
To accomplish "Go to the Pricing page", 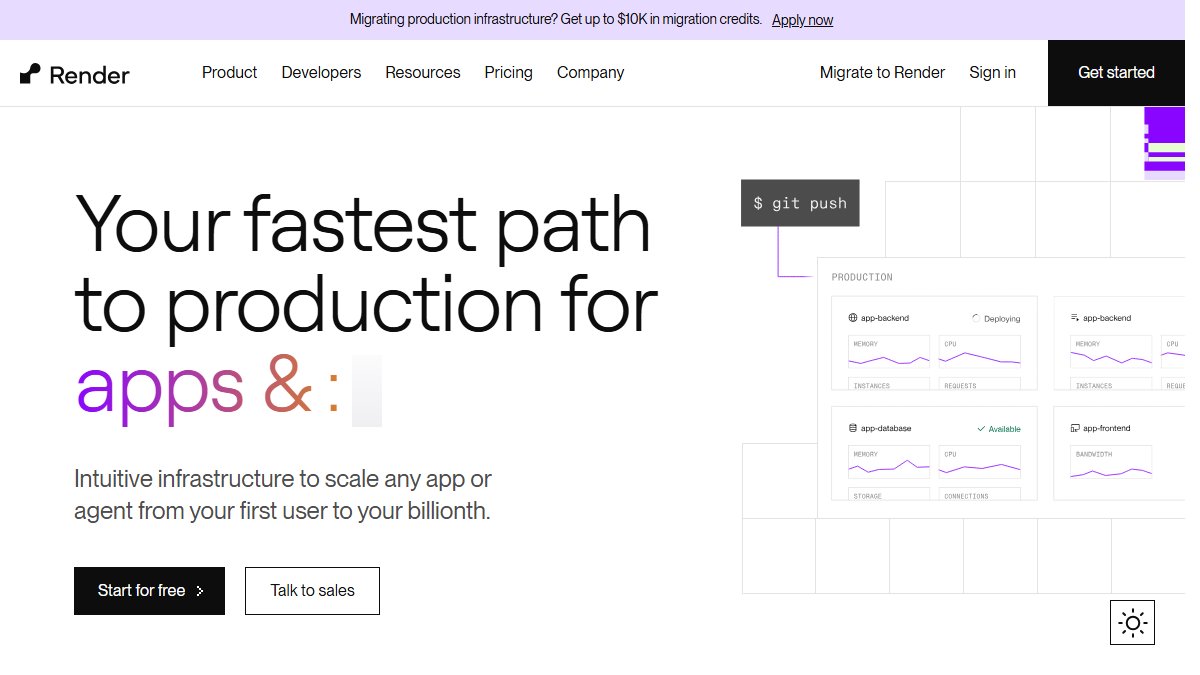I will pos(508,73).
